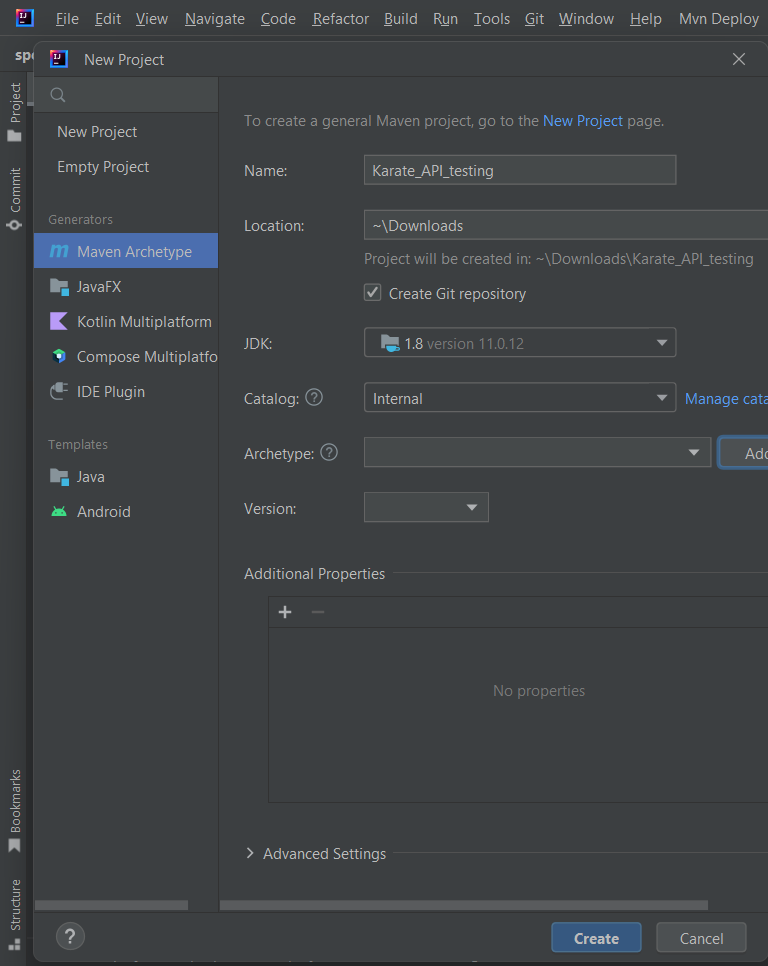Select the JavaFX generator
Screen dimensions: 768x966
pos(126,286)
